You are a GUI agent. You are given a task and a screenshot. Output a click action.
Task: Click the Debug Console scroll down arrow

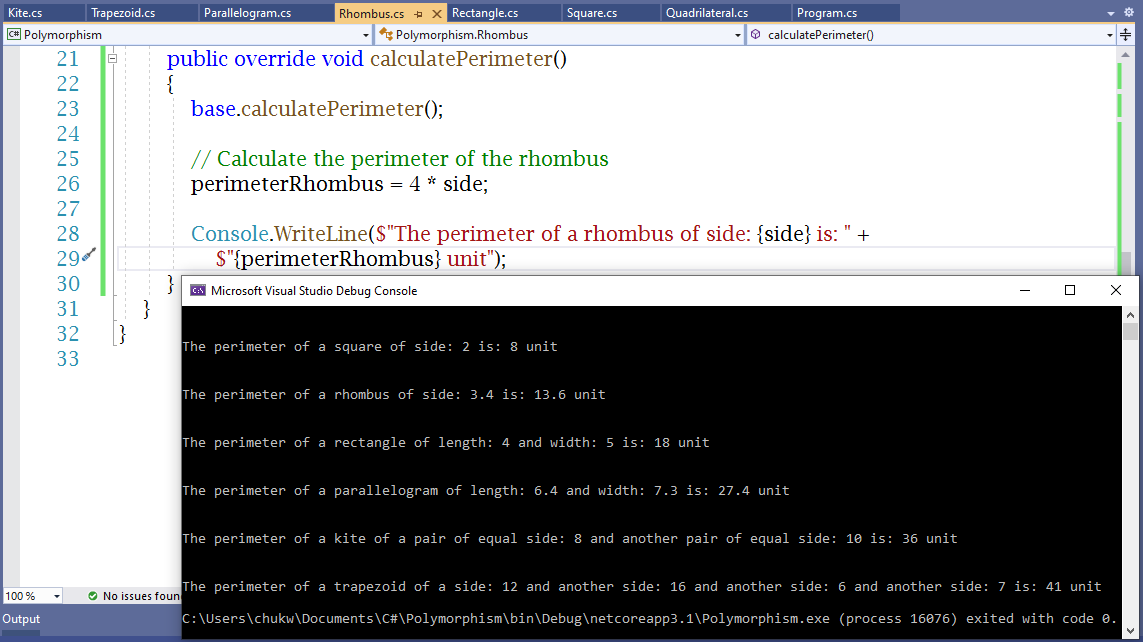(x=1130, y=631)
